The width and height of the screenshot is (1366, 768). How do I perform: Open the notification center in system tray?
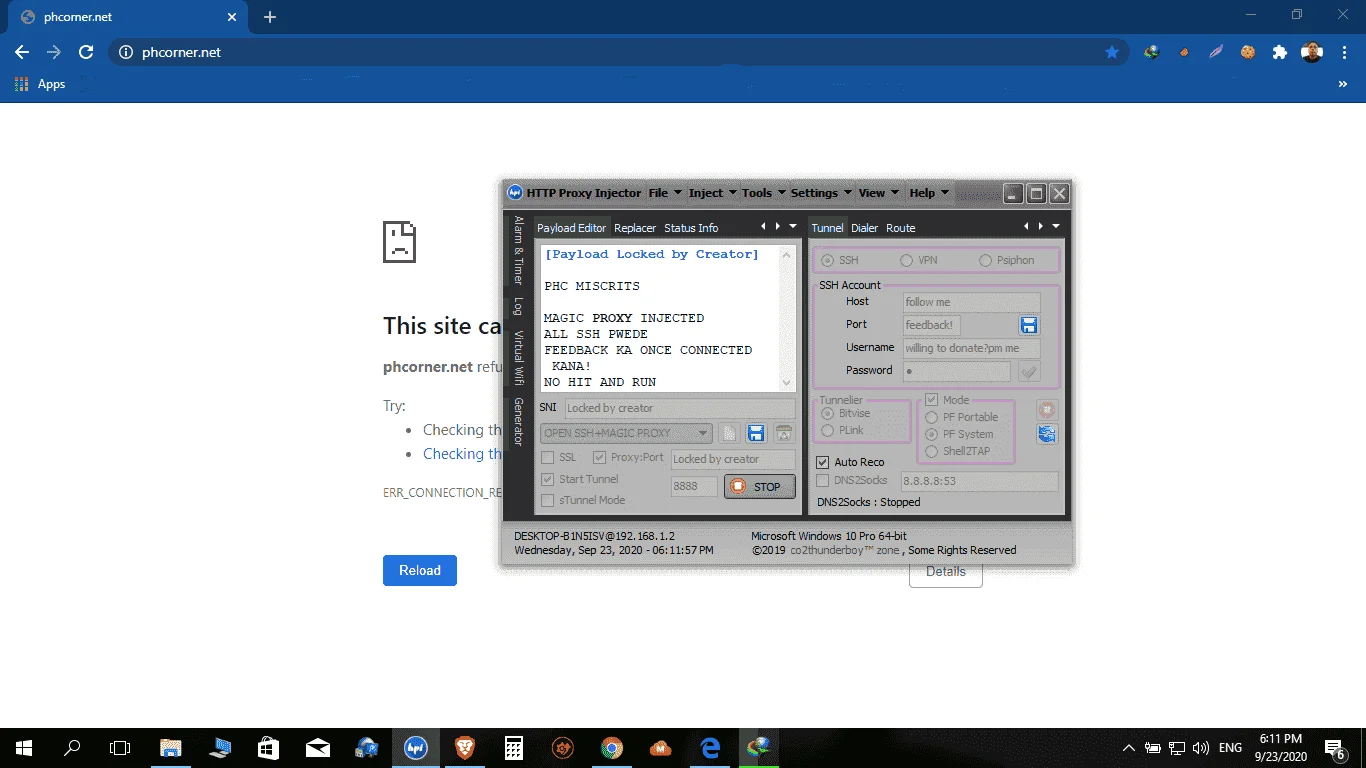point(1336,748)
